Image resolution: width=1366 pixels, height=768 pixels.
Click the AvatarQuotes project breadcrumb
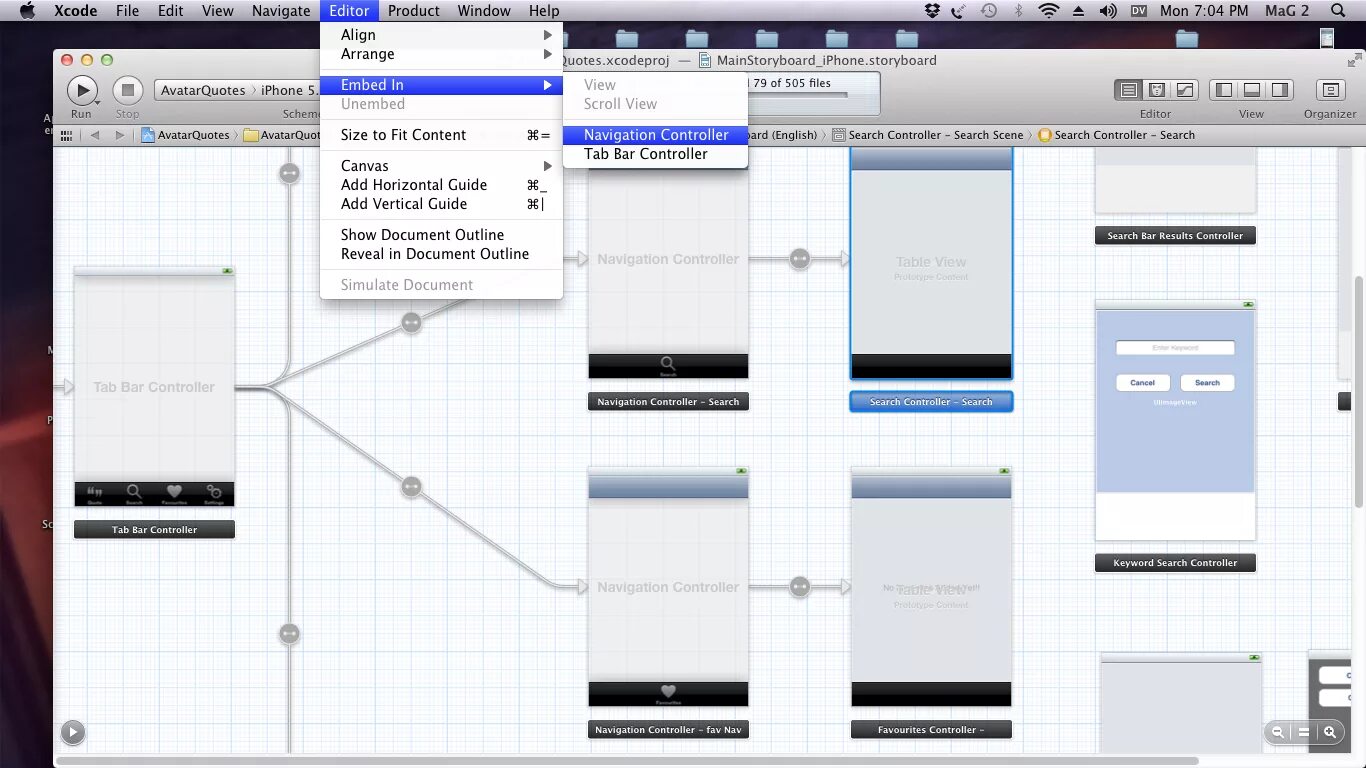(186, 135)
